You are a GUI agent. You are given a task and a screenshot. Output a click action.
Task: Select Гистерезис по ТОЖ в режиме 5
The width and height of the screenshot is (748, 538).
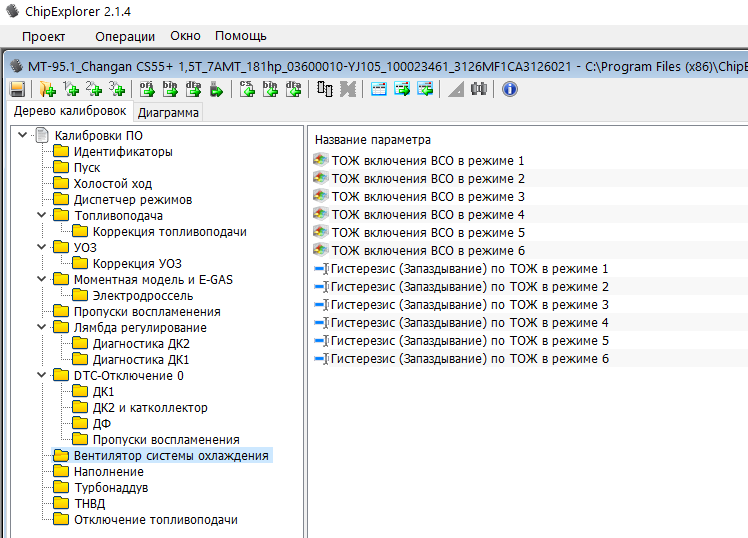coord(468,341)
